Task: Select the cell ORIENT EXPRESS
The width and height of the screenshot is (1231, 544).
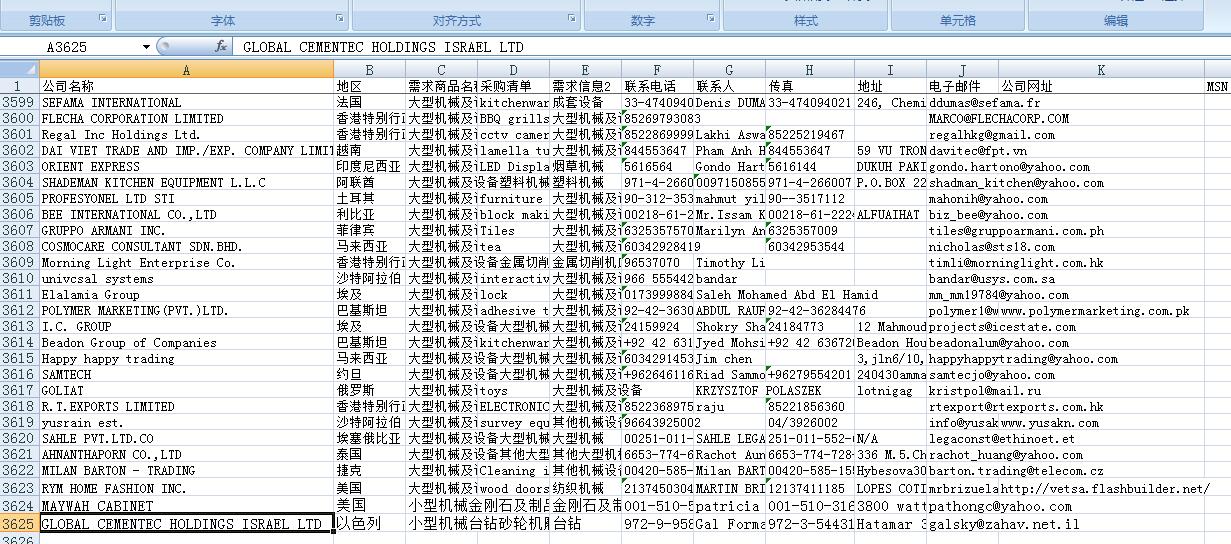Action: [186, 166]
